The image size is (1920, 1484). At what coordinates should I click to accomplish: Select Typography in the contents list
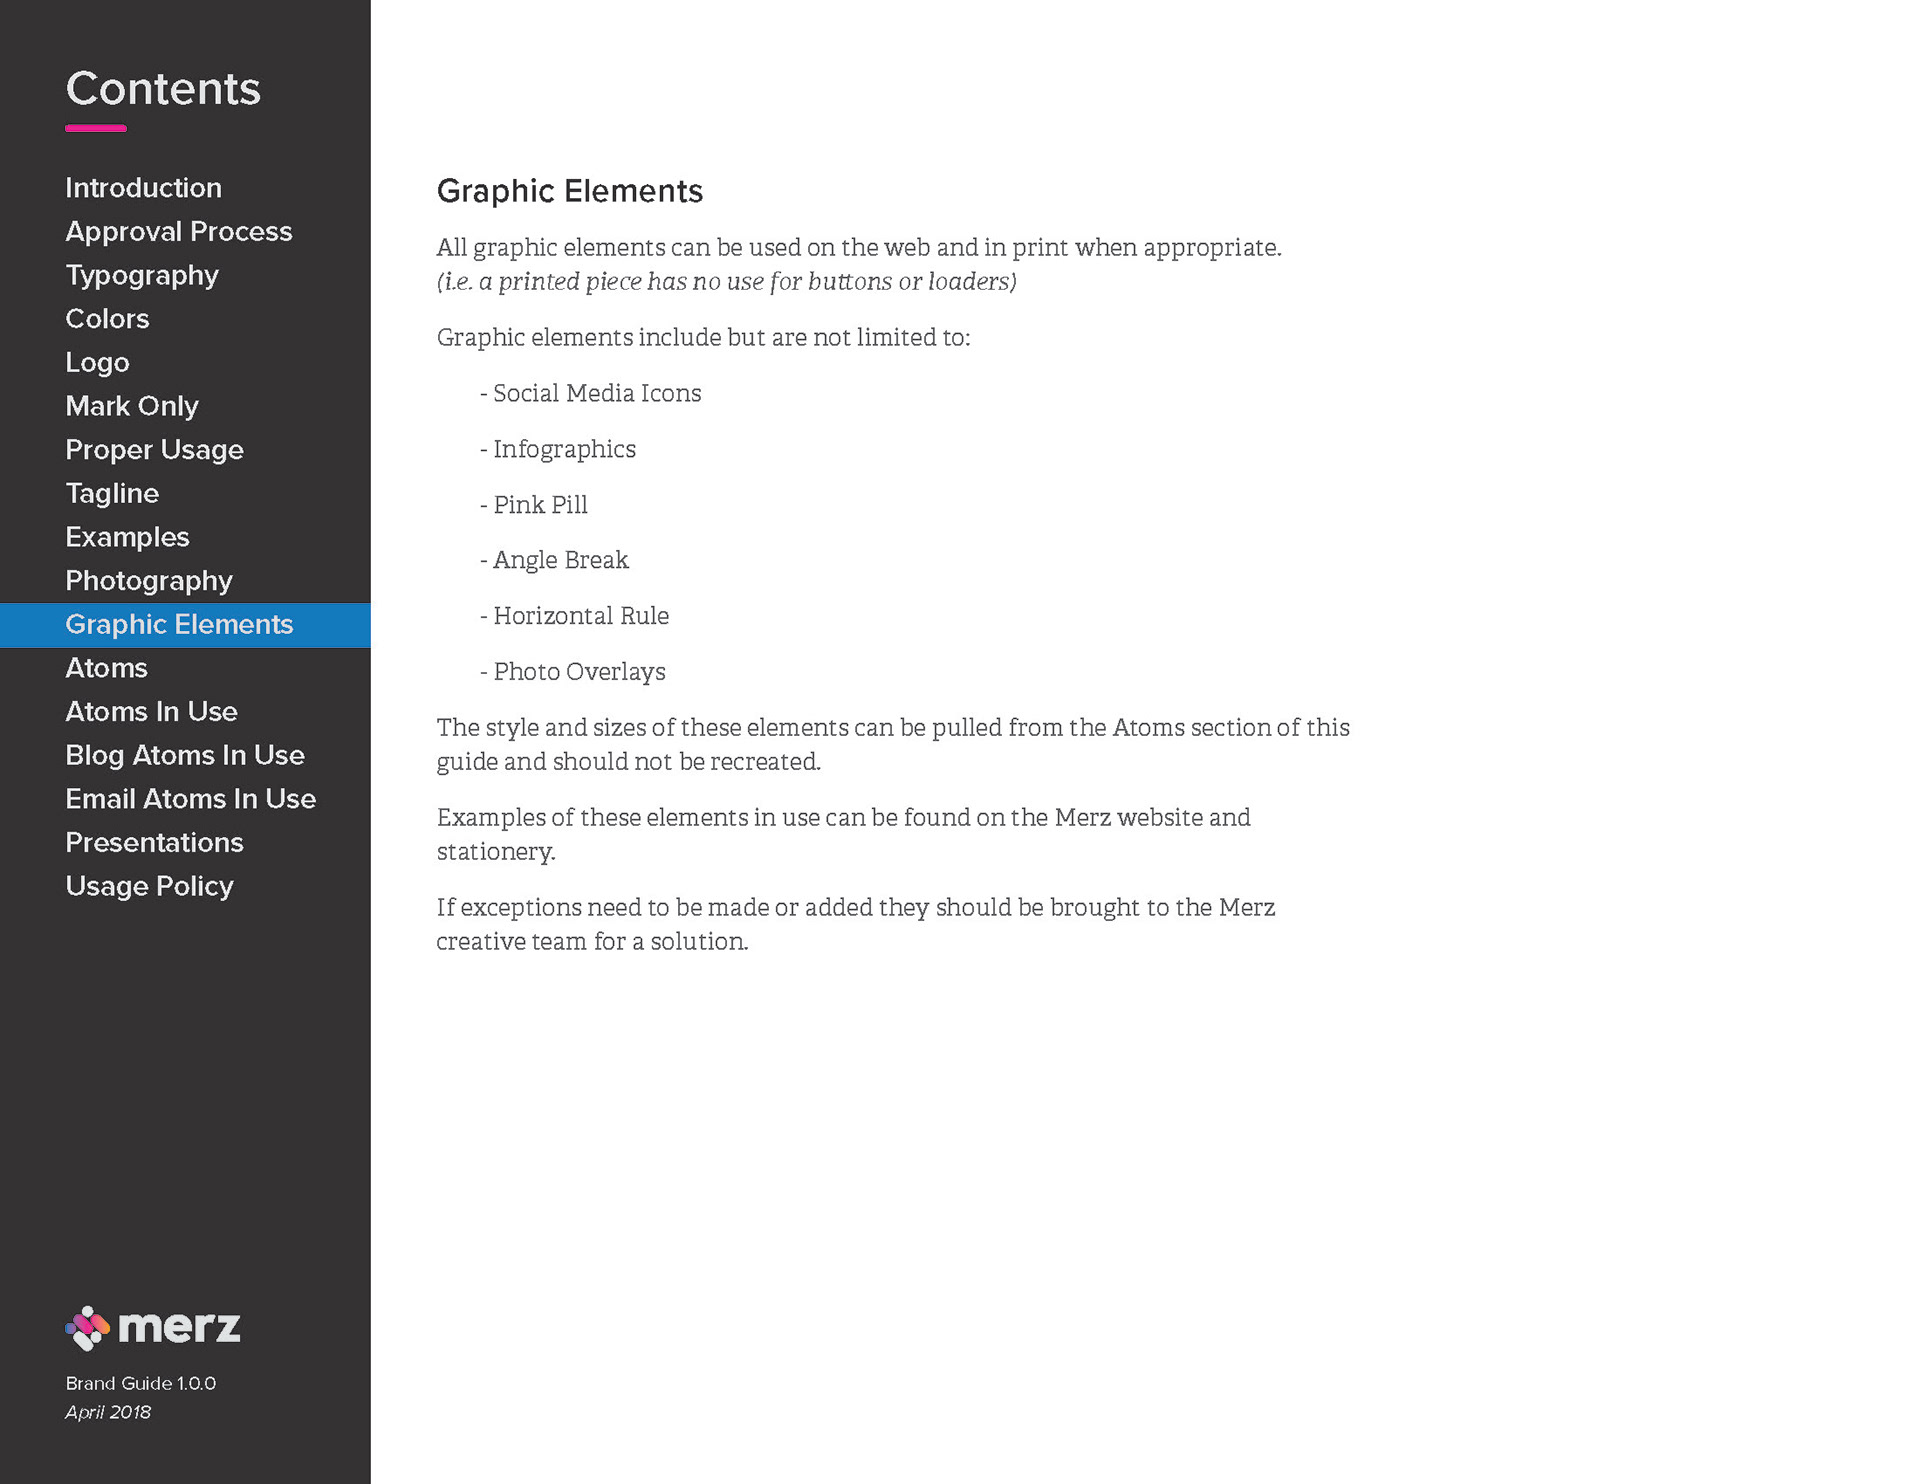tap(141, 275)
